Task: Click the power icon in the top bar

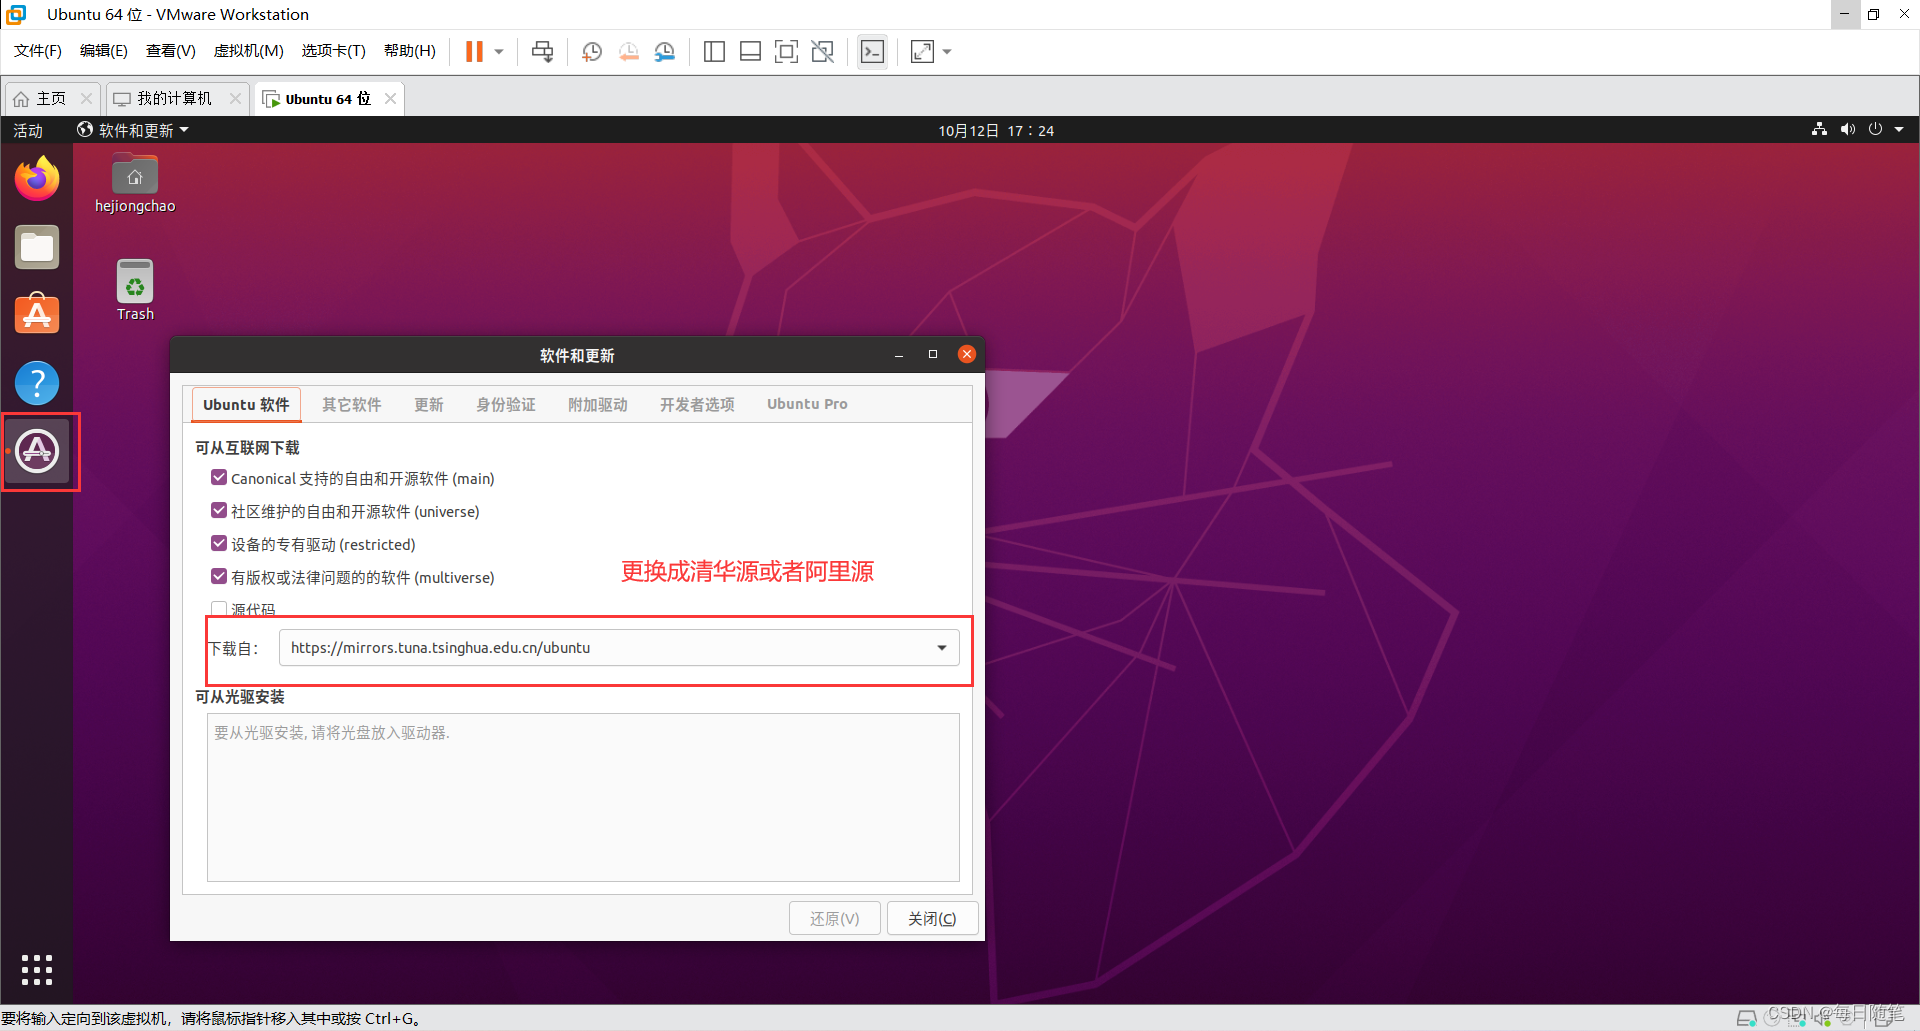Action: 1875,129
